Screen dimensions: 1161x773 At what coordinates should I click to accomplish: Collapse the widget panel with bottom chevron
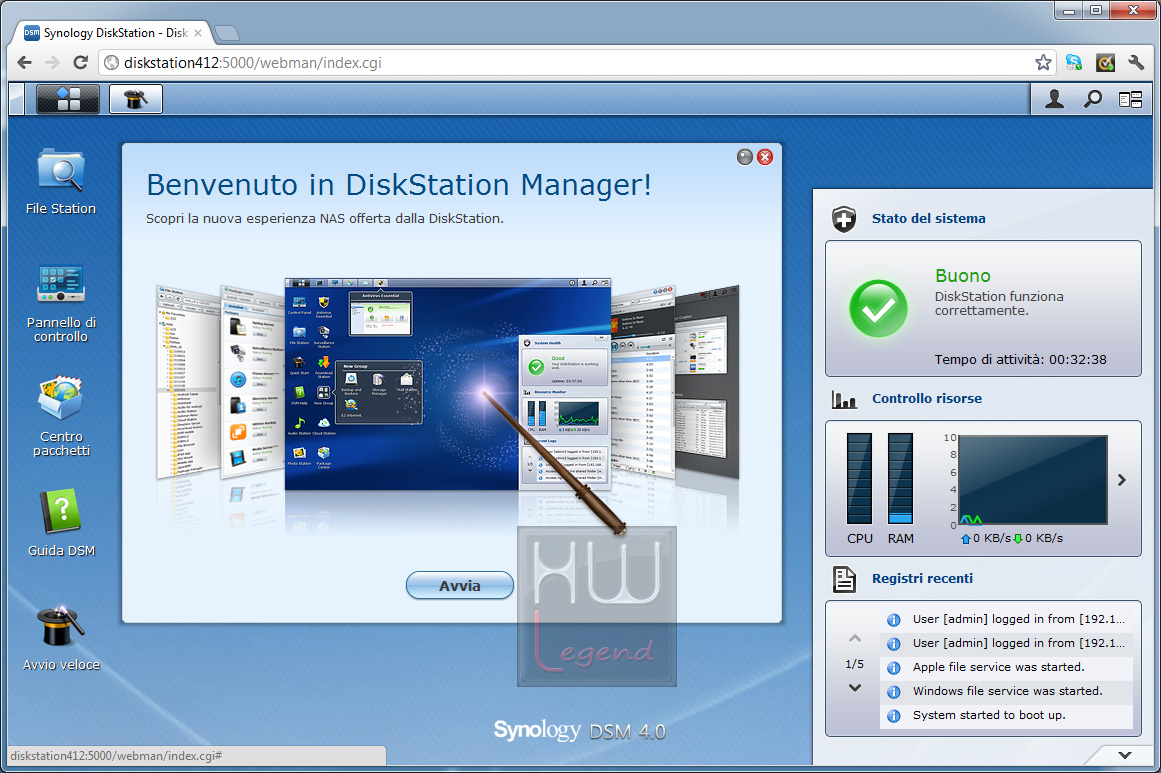coord(1125,755)
